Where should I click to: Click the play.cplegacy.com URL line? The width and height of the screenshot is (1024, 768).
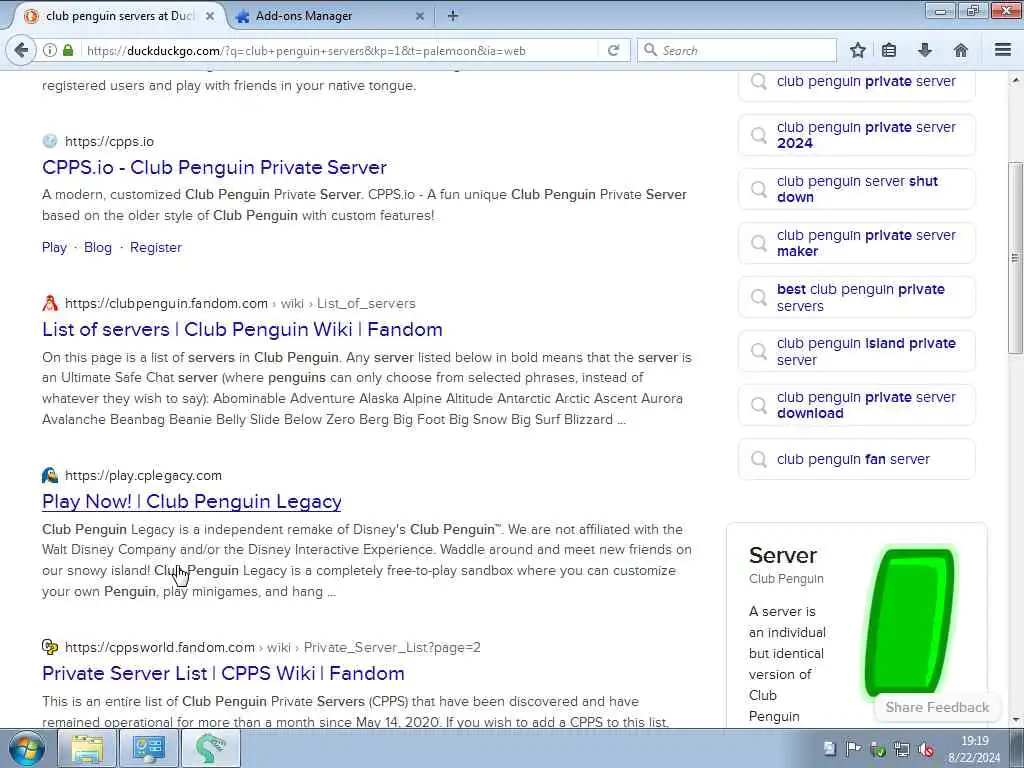143,475
